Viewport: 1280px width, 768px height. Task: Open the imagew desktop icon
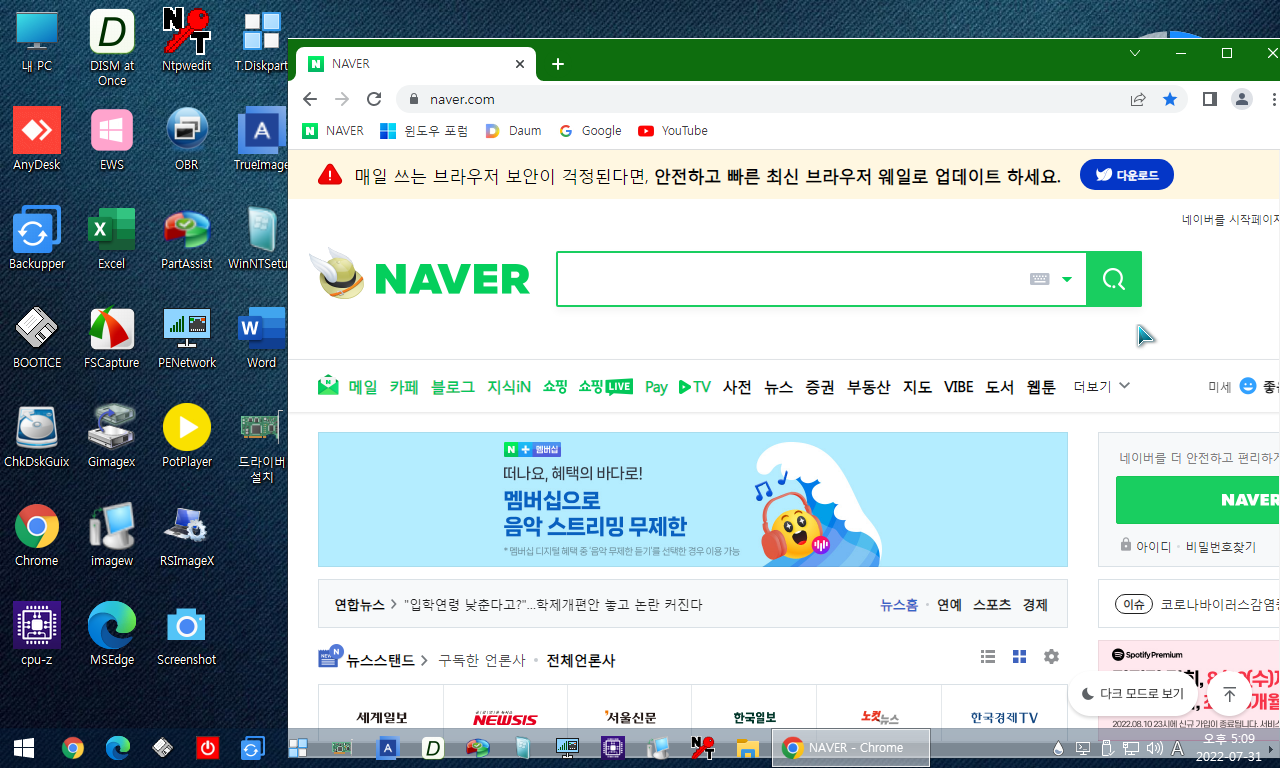coord(112,535)
